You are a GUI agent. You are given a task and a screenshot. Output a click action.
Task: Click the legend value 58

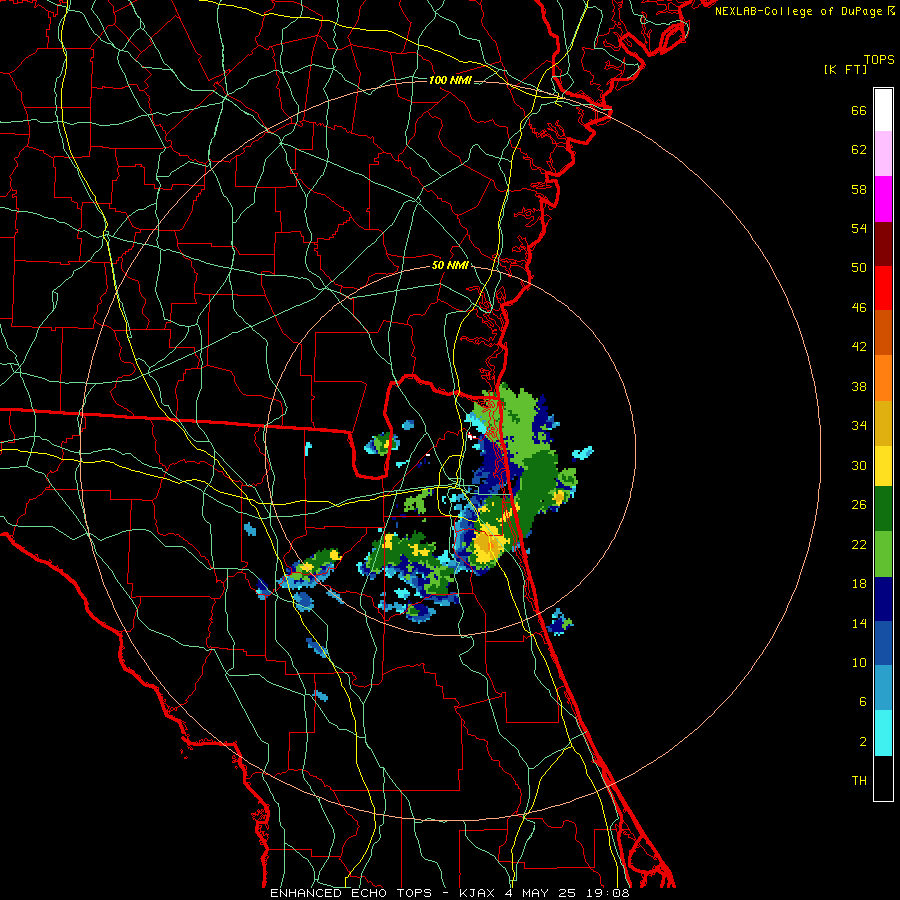[x=859, y=189]
